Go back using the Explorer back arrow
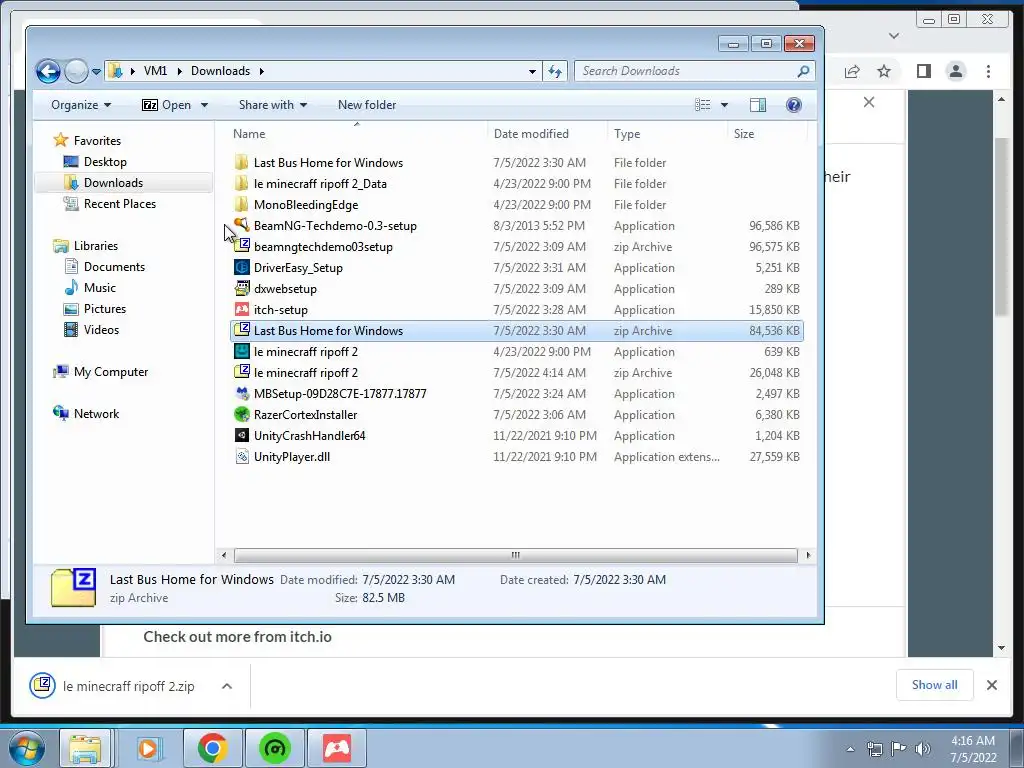Viewport: 1024px width, 768px height. [x=48, y=71]
